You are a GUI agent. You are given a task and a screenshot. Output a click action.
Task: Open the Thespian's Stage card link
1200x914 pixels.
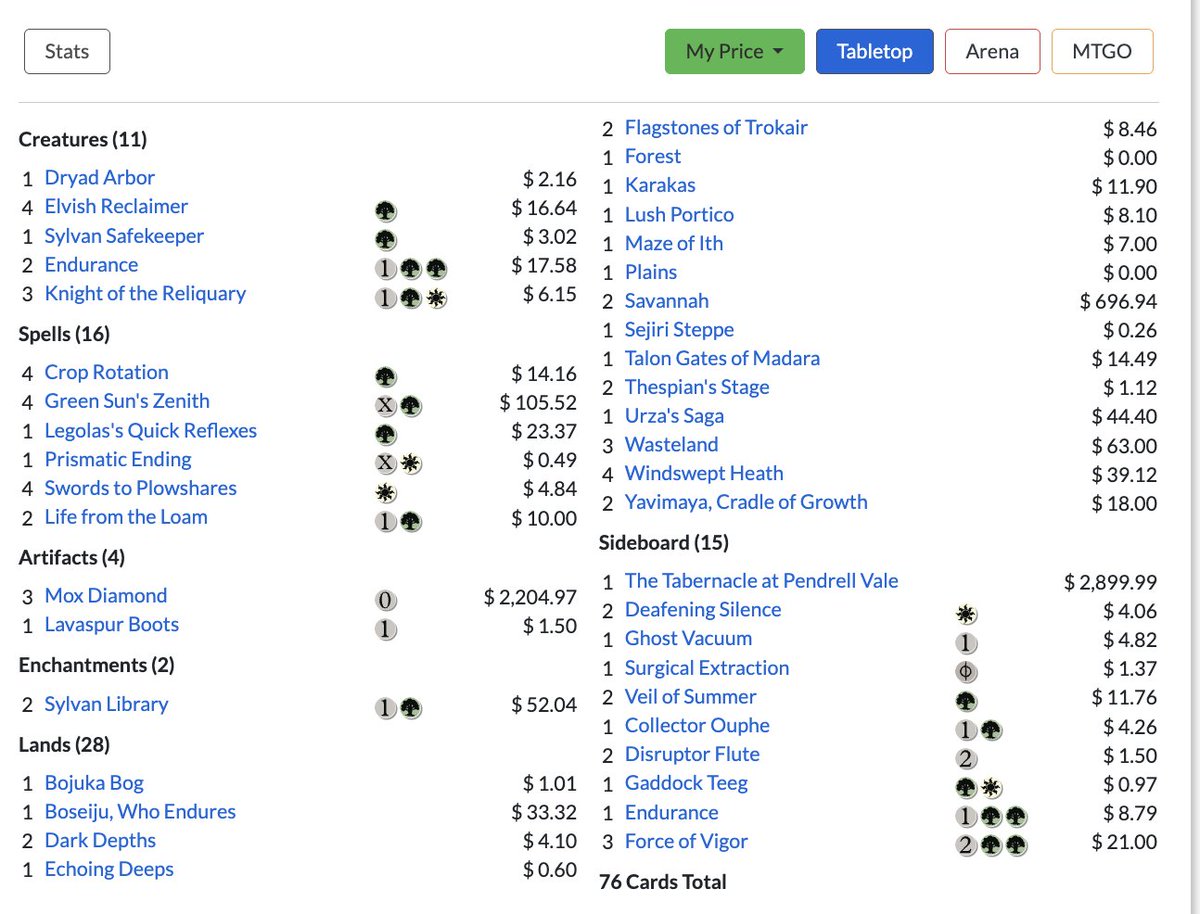(x=697, y=386)
